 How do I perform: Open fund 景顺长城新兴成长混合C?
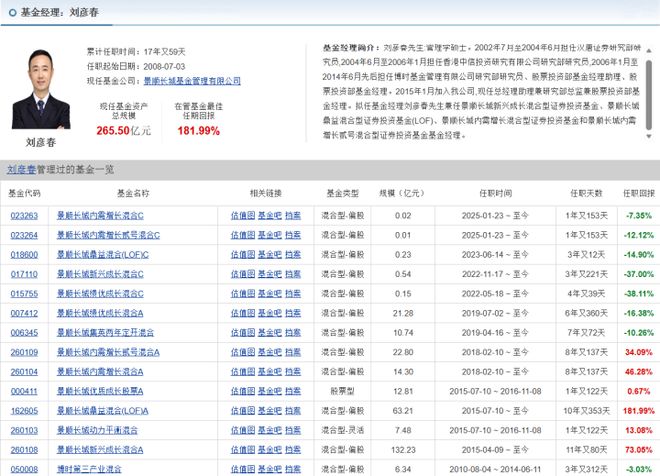[x=100, y=274]
